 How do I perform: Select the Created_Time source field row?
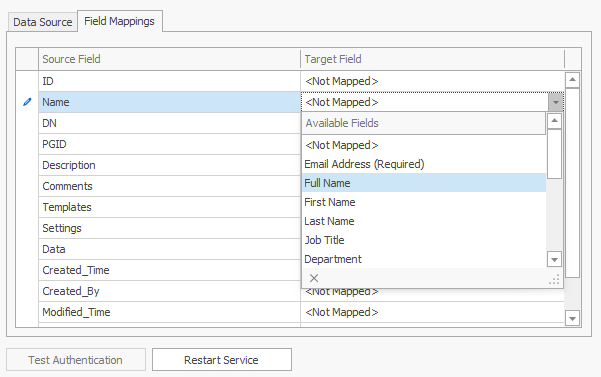coord(169,270)
